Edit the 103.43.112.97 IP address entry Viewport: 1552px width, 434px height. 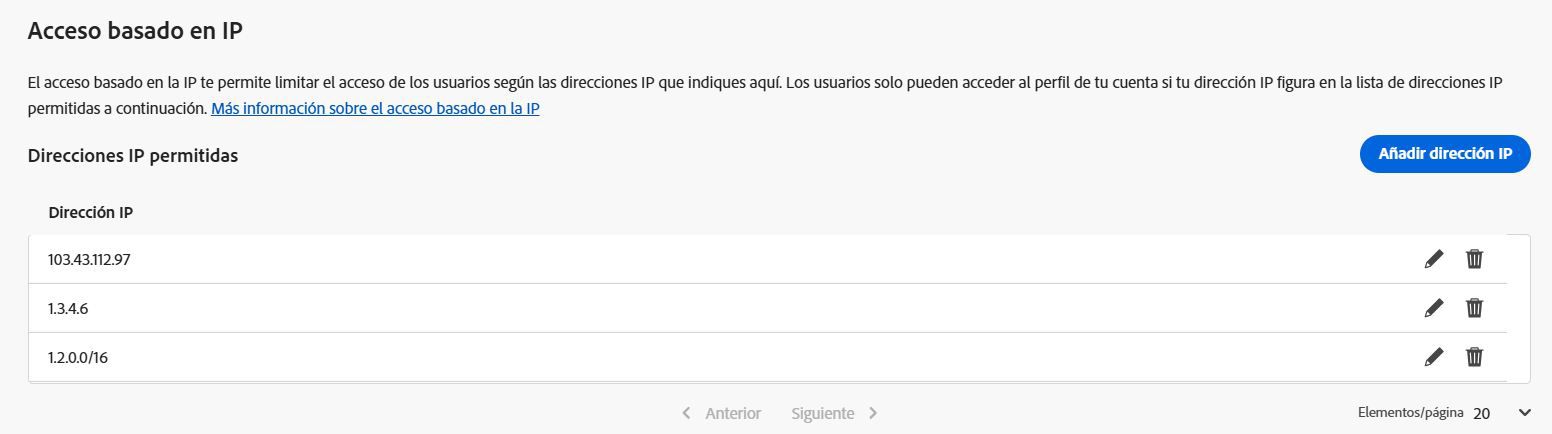pyautogui.click(x=1434, y=259)
